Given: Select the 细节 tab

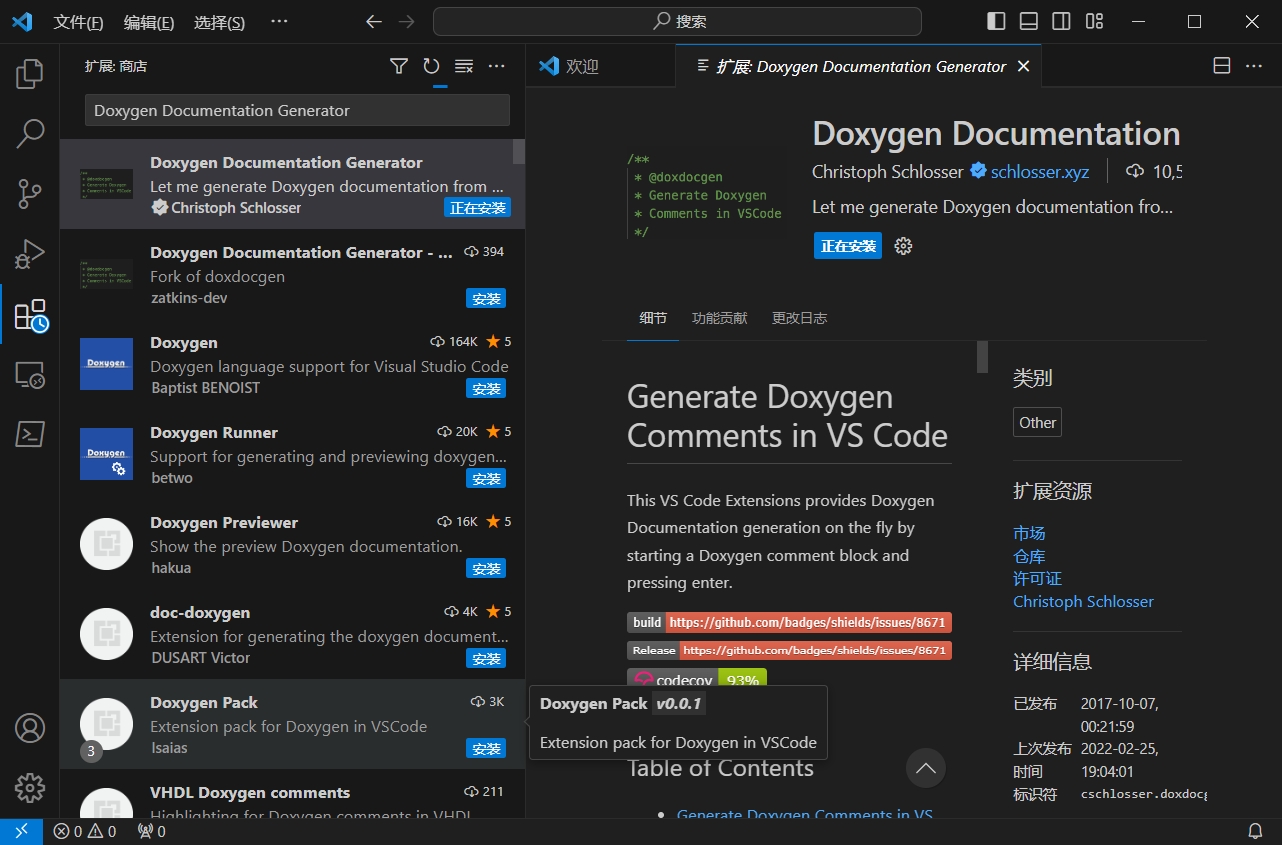Looking at the screenshot, I should pos(653,318).
